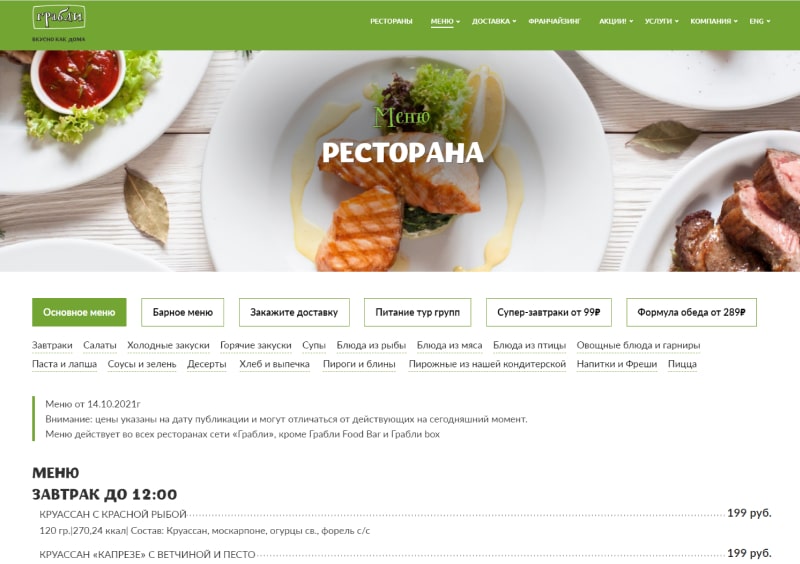The width and height of the screenshot is (800, 564).
Task: Switch to Барное меню tab
Action: pyautogui.click(x=183, y=312)
